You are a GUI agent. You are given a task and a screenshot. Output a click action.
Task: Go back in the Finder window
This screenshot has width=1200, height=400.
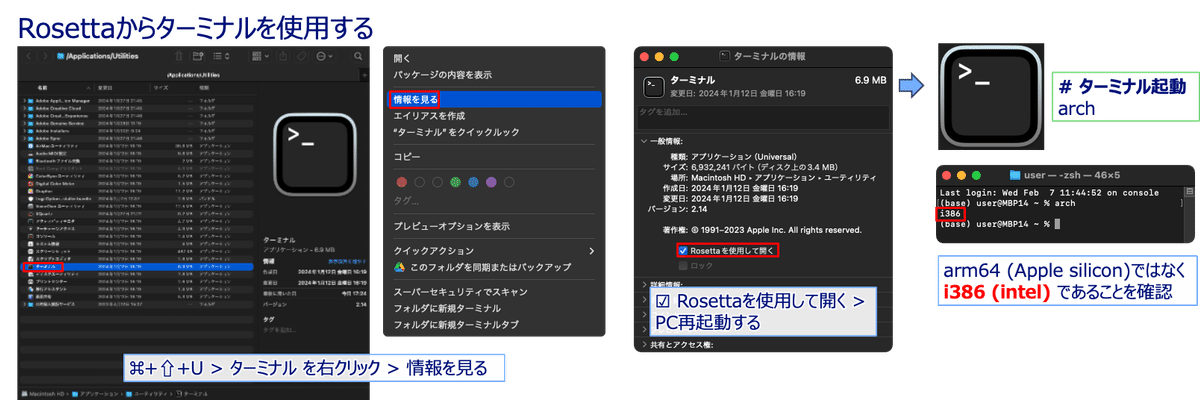[28, 56]
